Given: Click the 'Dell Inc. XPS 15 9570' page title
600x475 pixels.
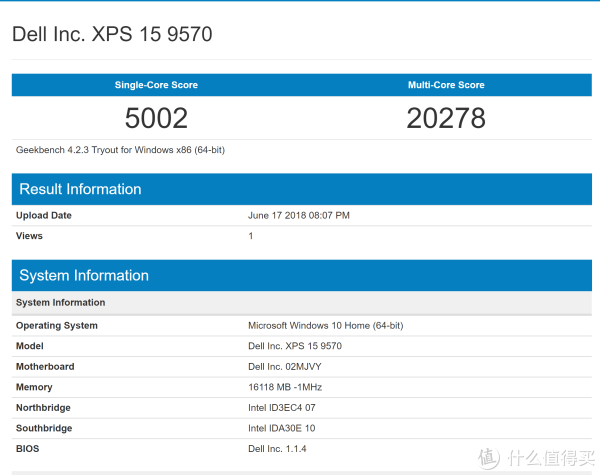Looking at the screenshot, I should (x=112, y=34).
